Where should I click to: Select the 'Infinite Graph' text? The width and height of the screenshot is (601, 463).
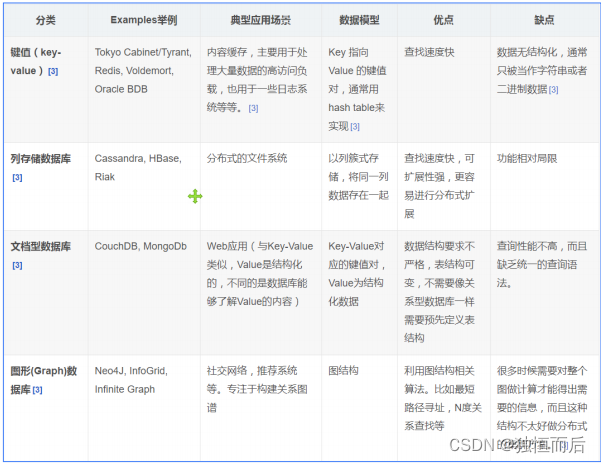tap(125, 389)
